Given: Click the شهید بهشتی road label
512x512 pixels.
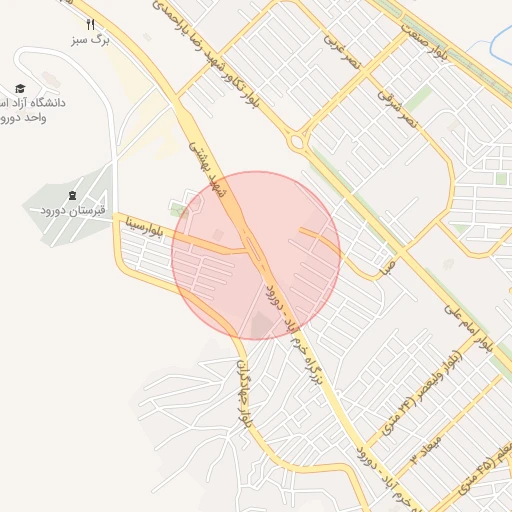Looking at the screenshot, I should pyautogui.click(x=208, y=169).
